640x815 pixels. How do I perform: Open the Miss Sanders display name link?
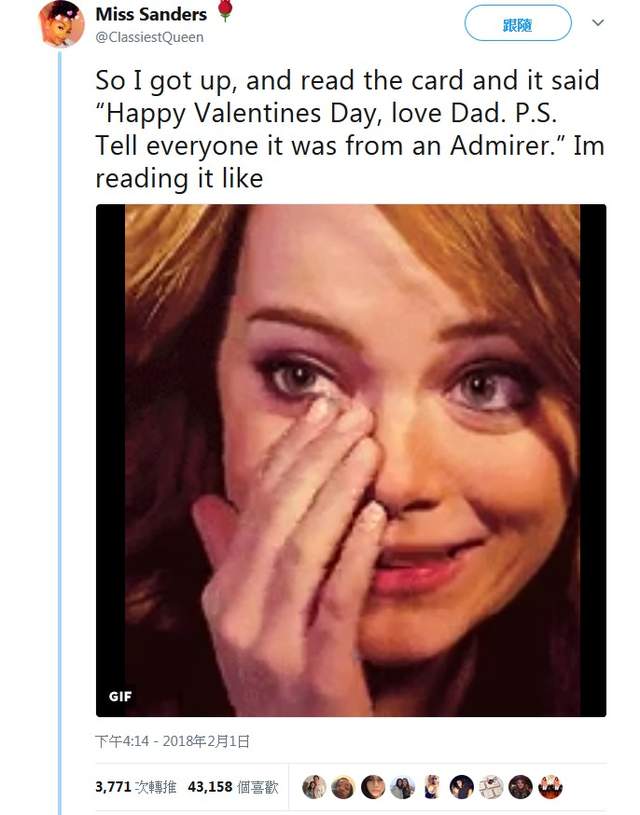[151, 14]
